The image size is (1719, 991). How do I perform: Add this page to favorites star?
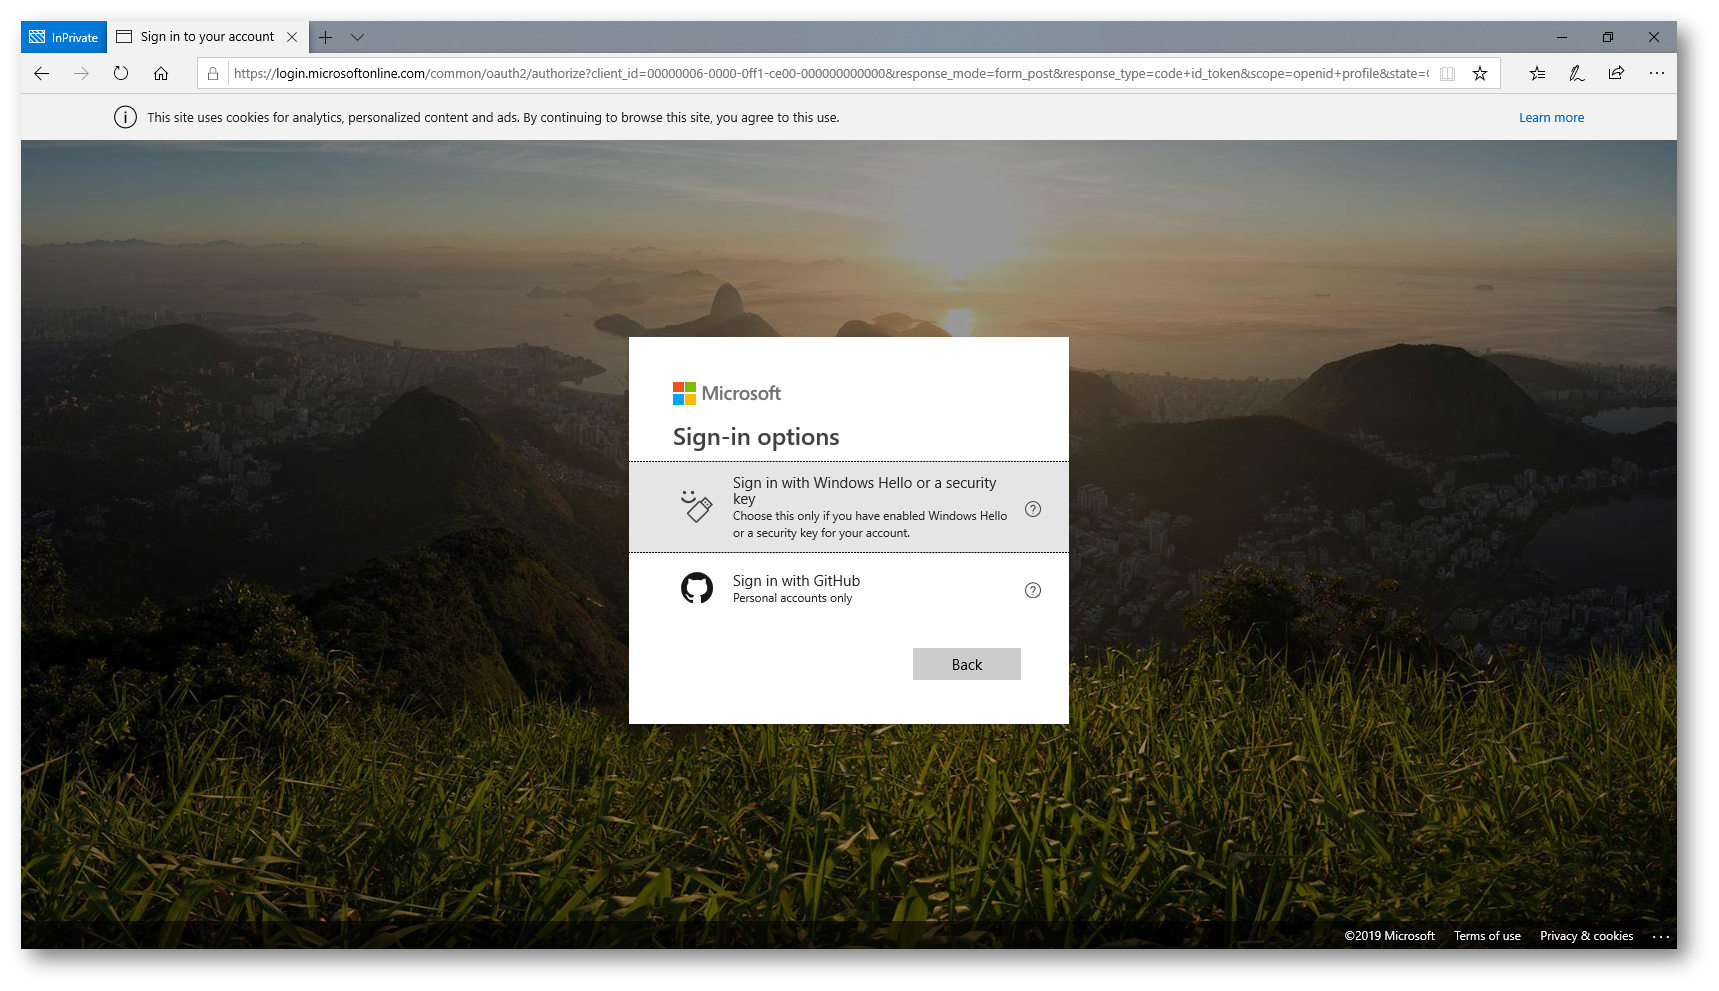click(1480, 73)
